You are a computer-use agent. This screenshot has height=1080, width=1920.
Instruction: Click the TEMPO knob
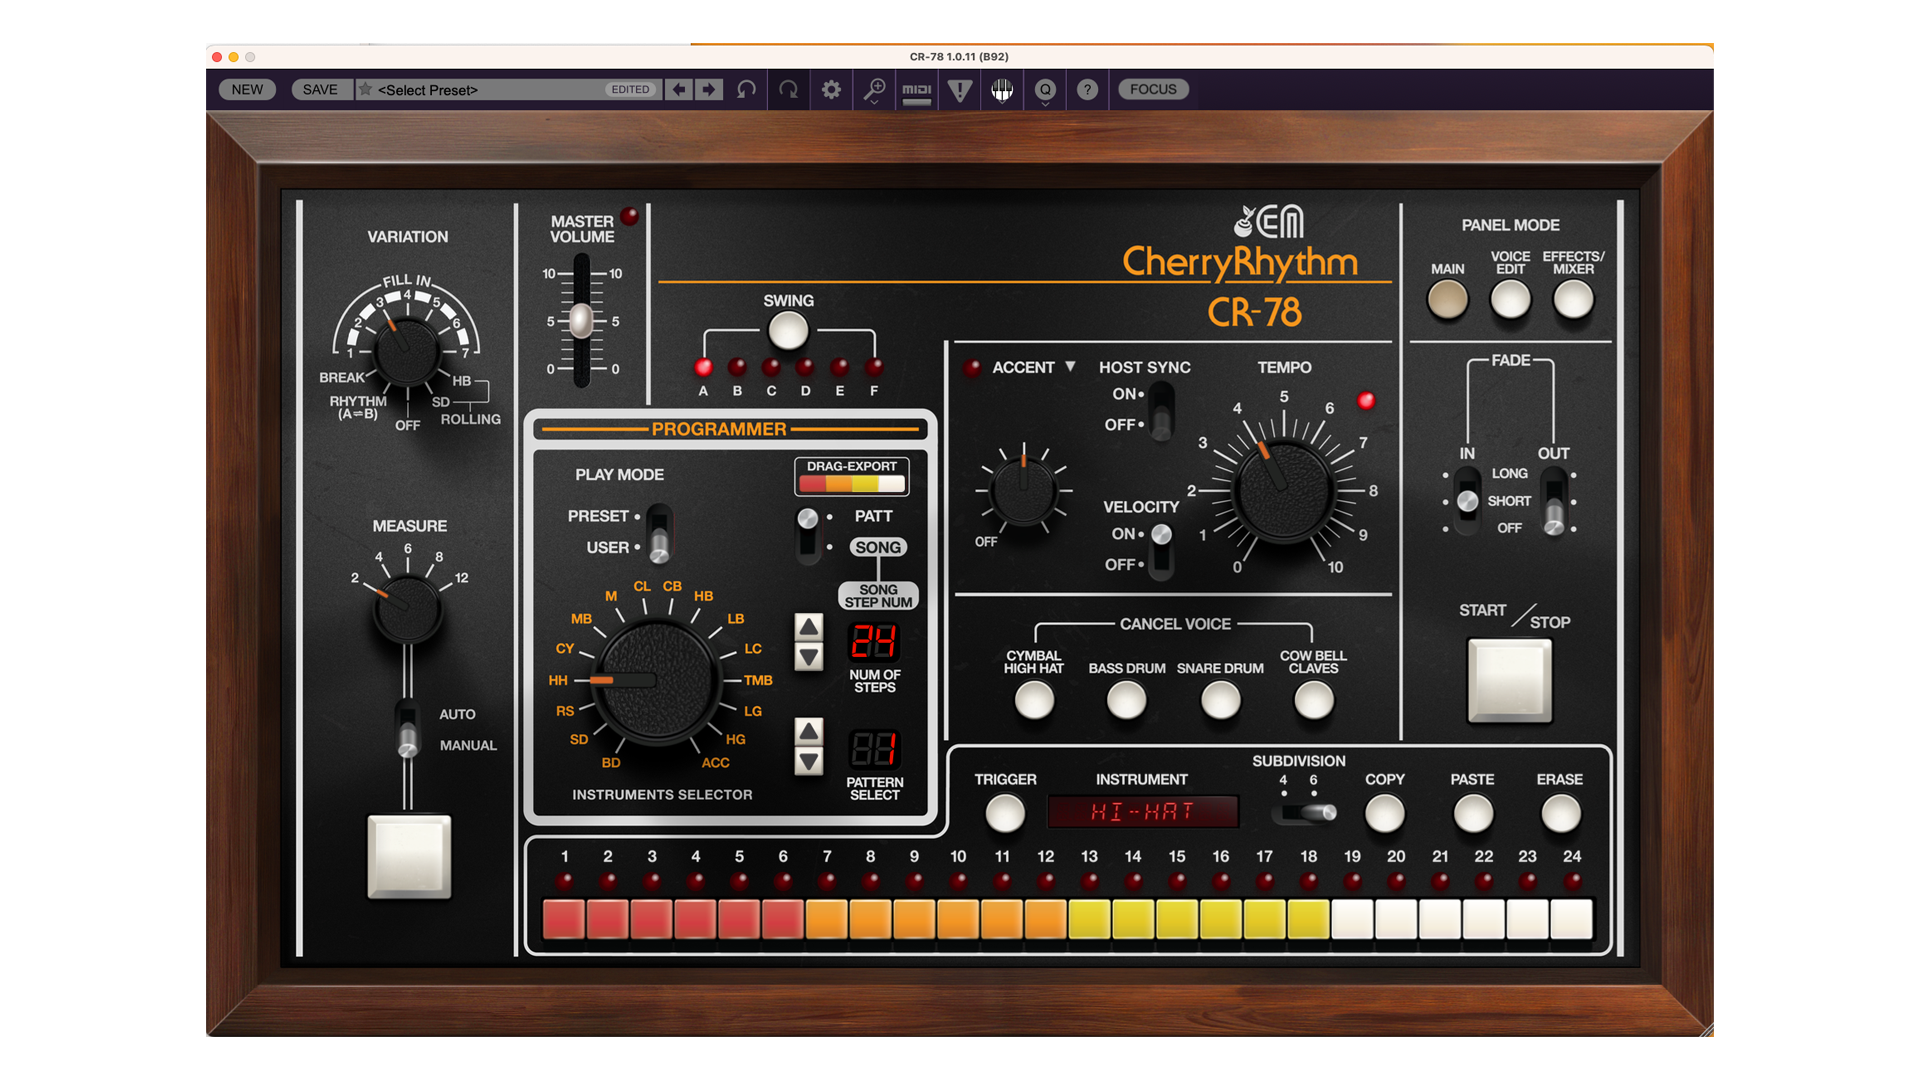point(1284,491)
